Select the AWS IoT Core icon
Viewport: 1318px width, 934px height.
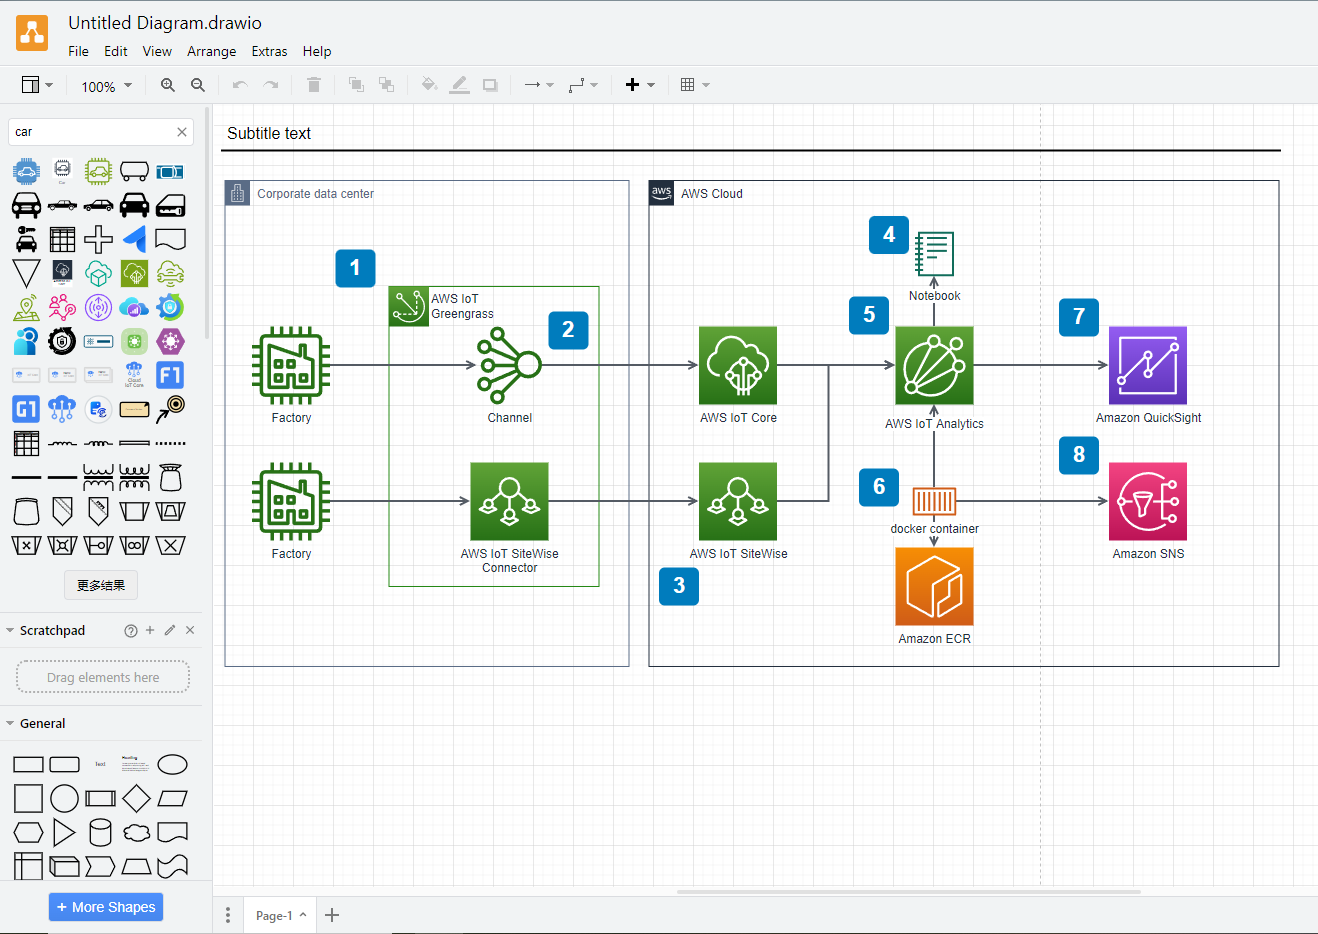[738, 365]
